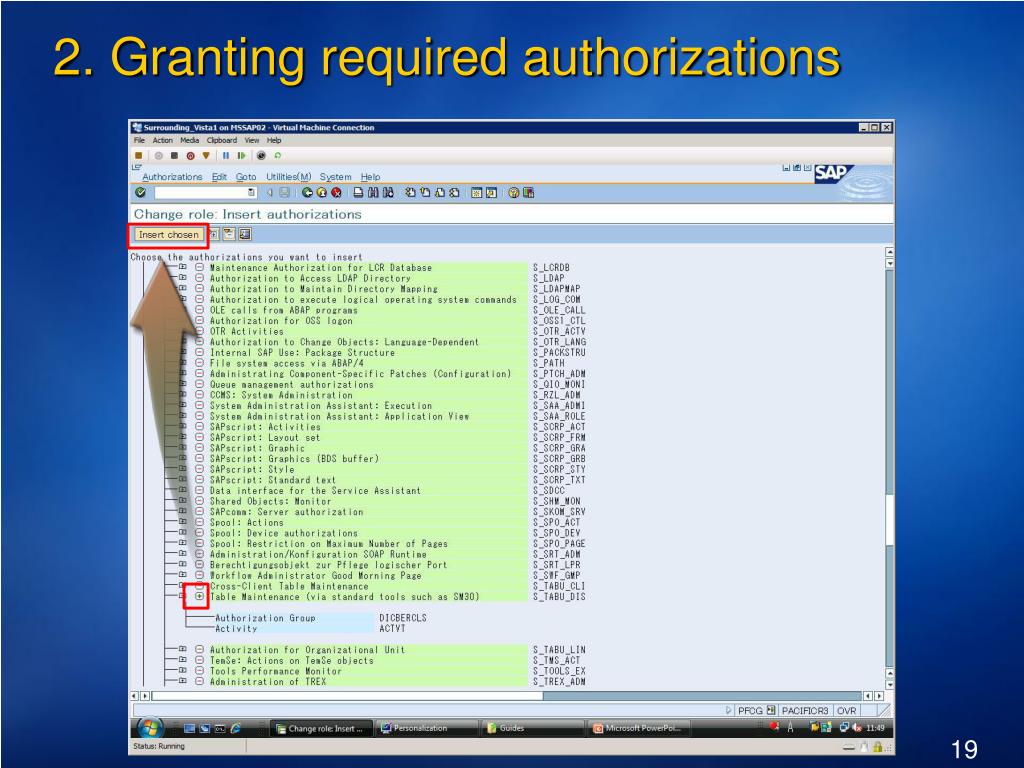Click the green Enter checkmark icon
Image resolution: width=1024 pixels, height=768 pixels.
(x=140, y=193)
